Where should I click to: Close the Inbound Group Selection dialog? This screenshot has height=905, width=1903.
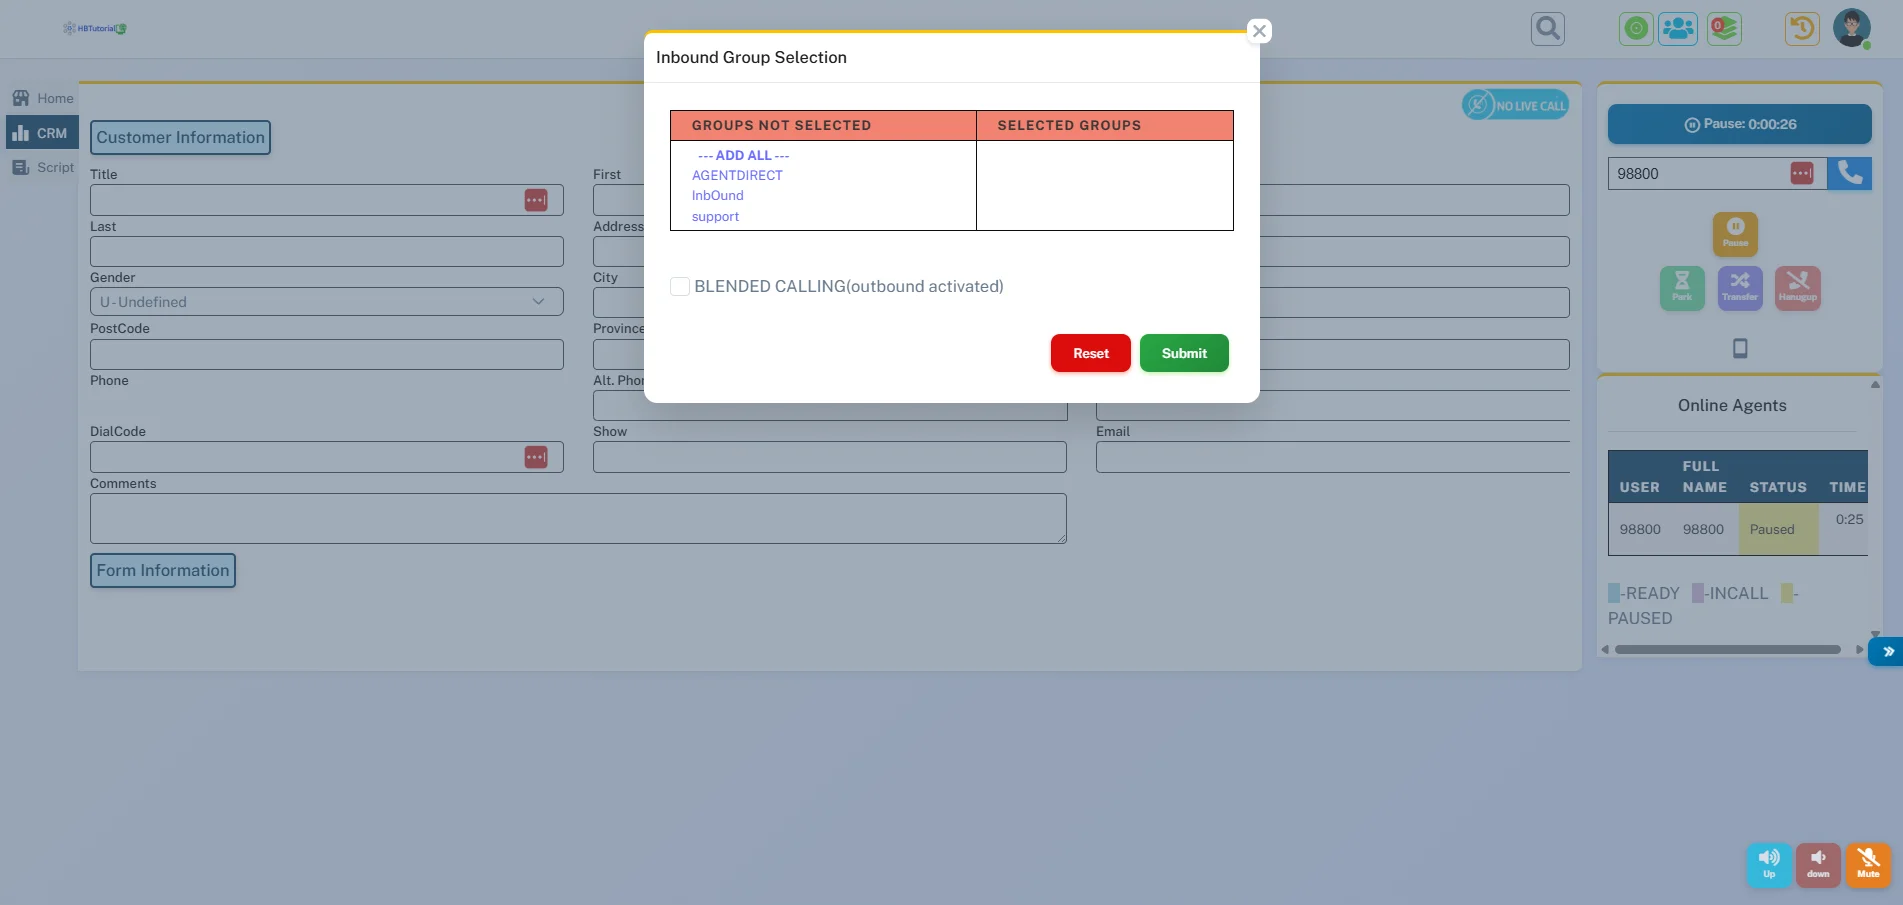1259,31
